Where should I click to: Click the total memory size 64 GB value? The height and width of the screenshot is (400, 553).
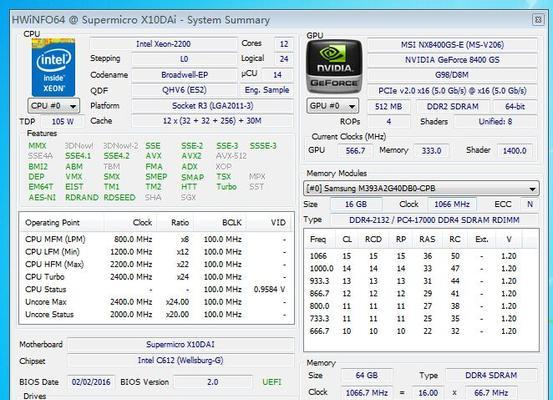tap(367, 375)
